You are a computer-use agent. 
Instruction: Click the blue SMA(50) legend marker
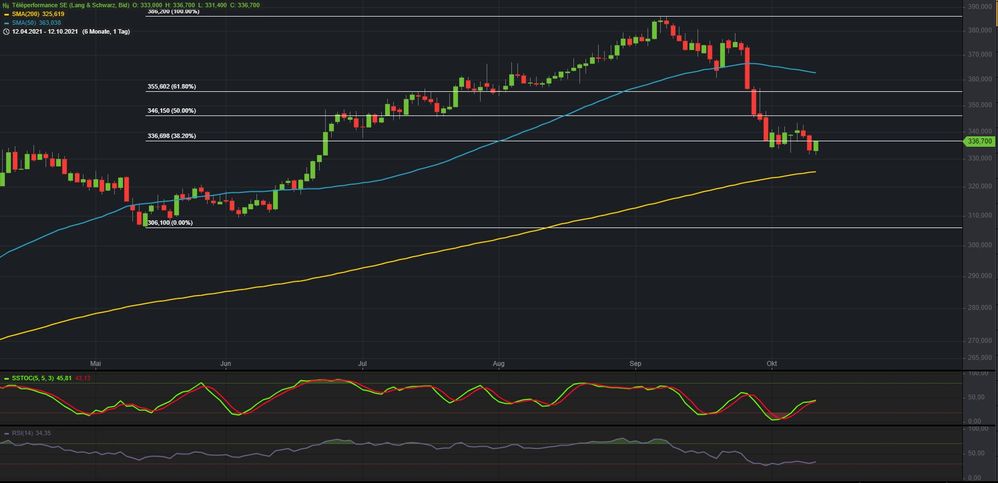[x=6, y=24]
